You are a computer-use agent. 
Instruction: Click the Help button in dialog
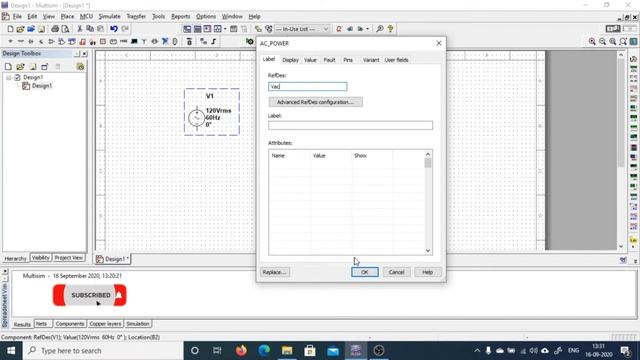pyautogui.click(x=427, y=272)
